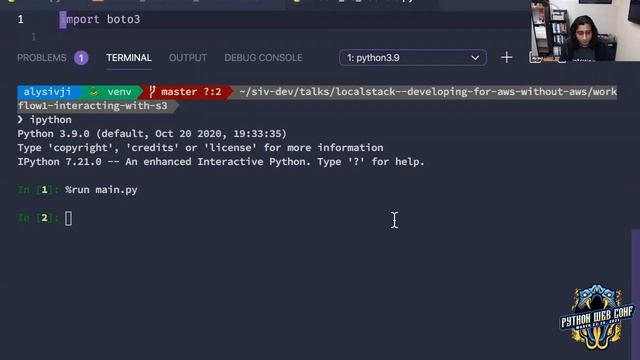This screenshot has height=360, width=640.
Task: Click the copyright credits license info line
Action: pyautogui.click(x=200, y=148)
